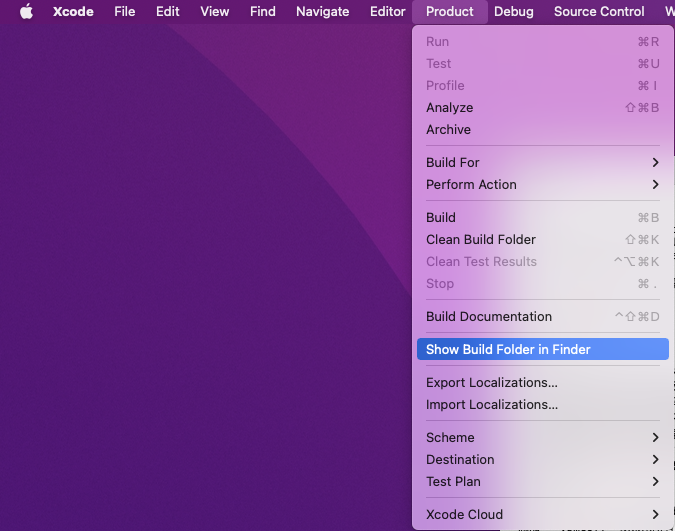Close the open Product menu
This screenshot has height=531, width=675.
[x=449, y=12]
